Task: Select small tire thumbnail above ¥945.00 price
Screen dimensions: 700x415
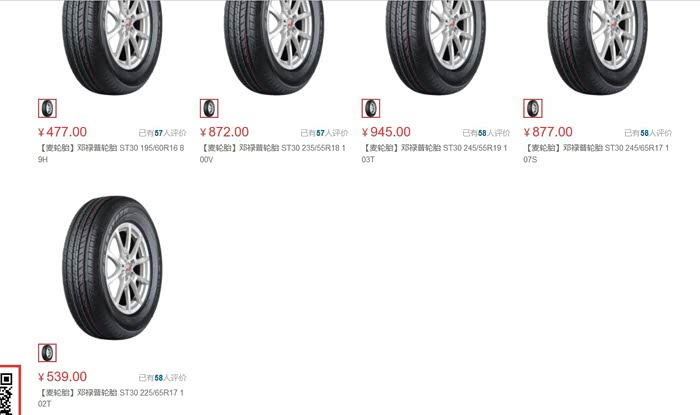Action: (x=371, y=108)
